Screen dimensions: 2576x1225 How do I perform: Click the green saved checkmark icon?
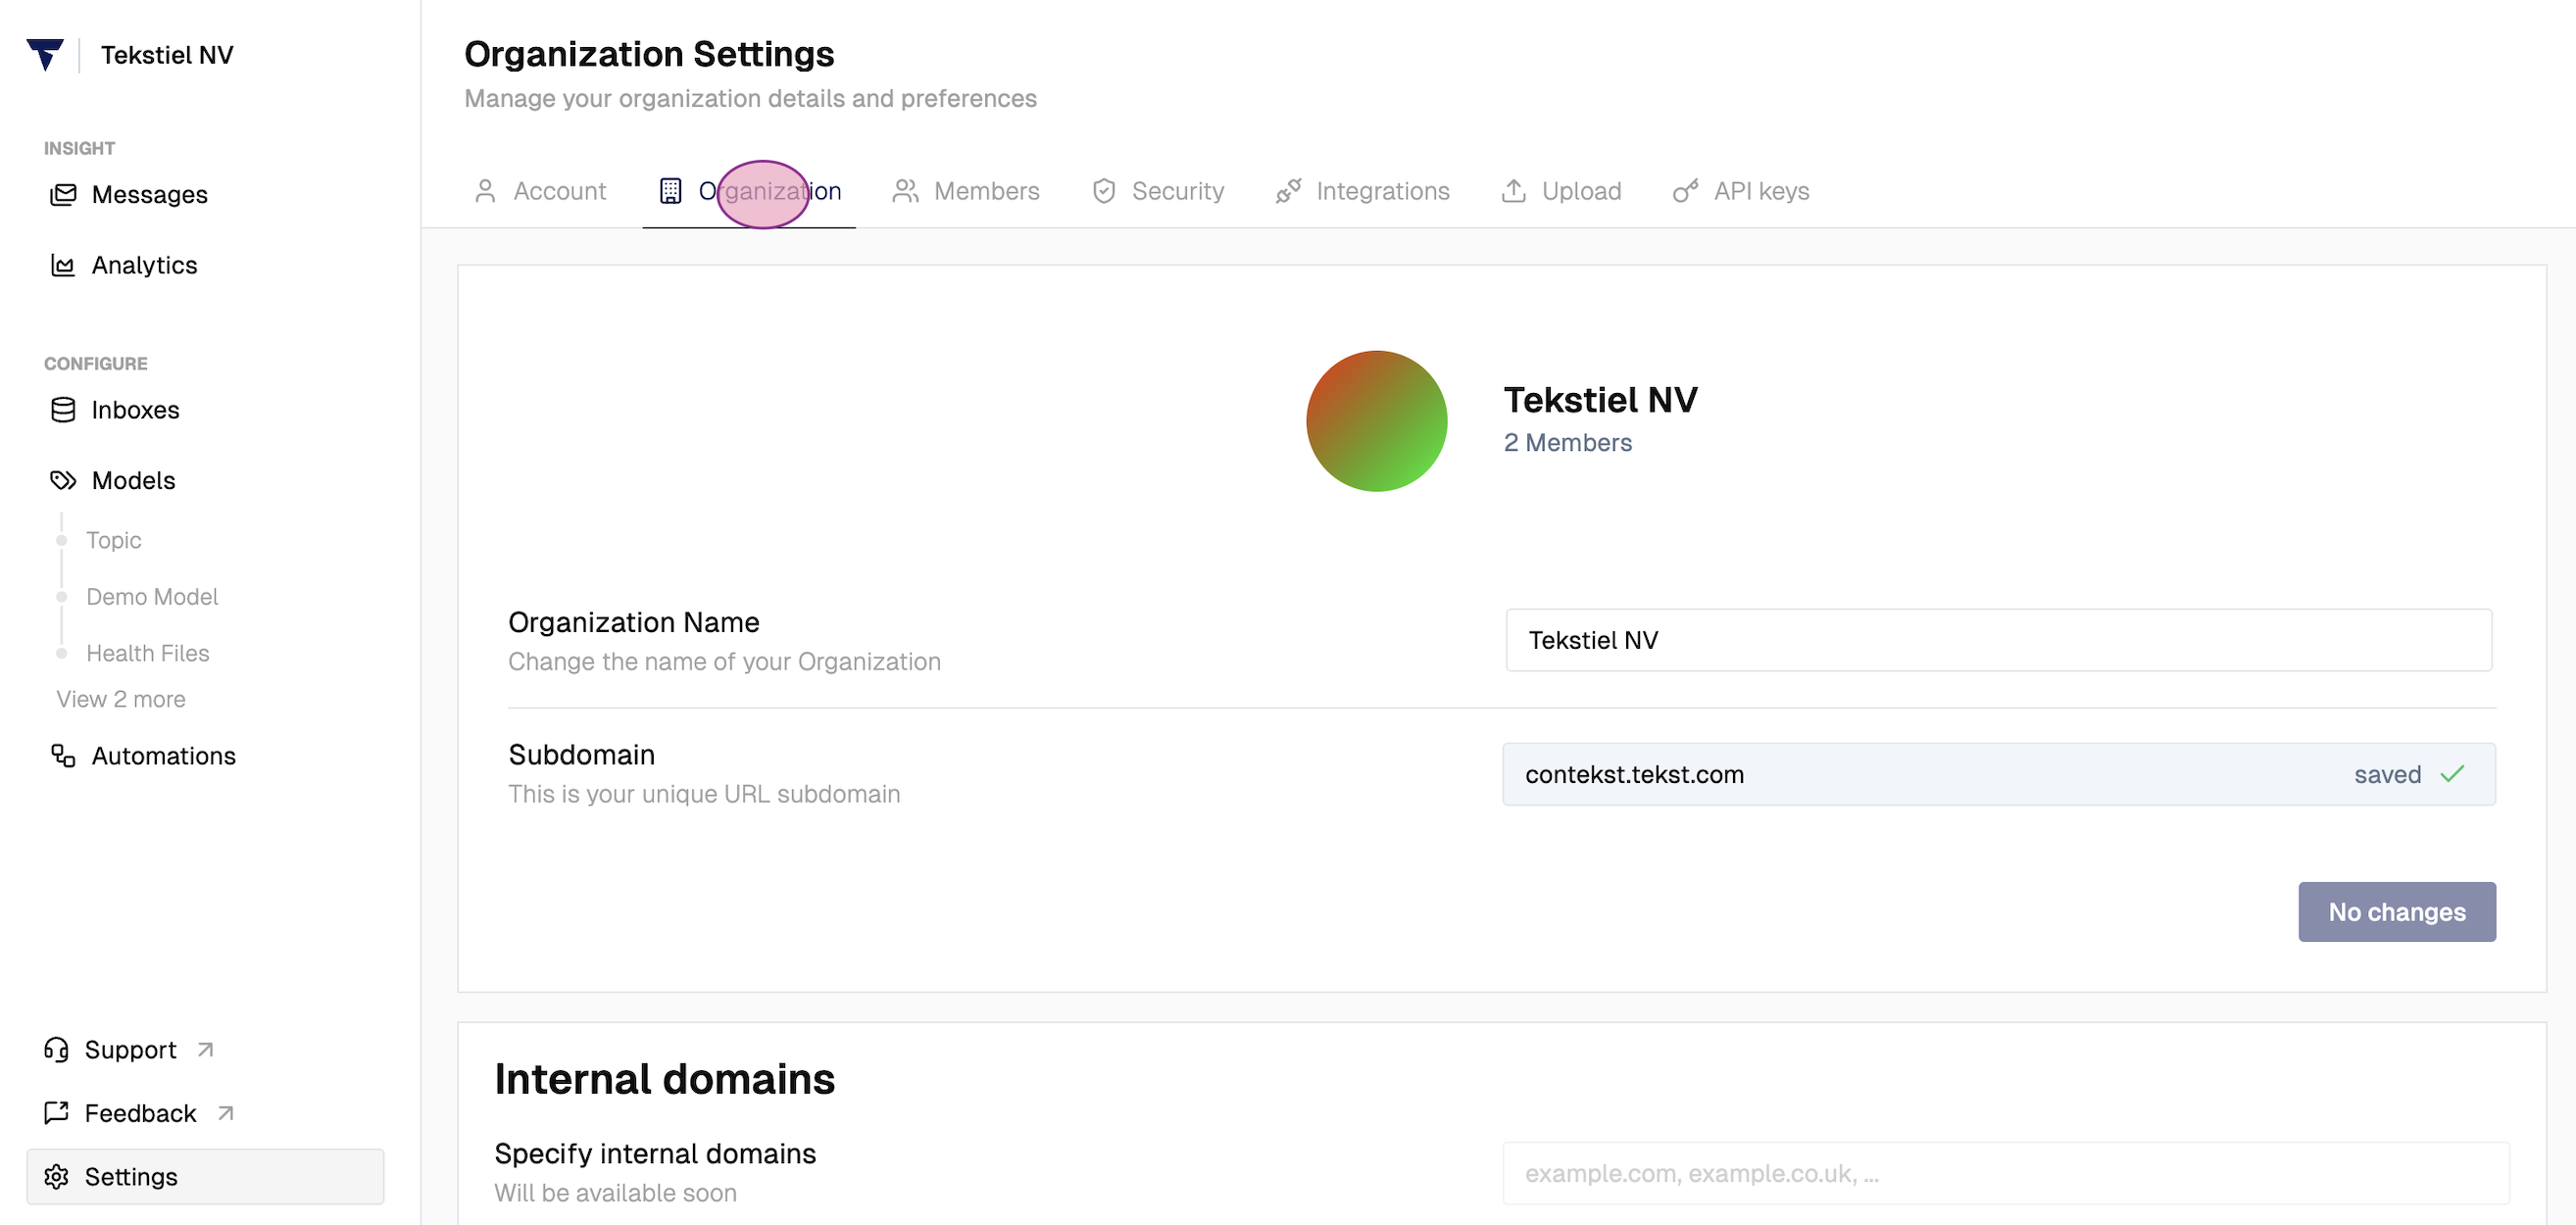pyautogui.click(x=2452, y=774)
